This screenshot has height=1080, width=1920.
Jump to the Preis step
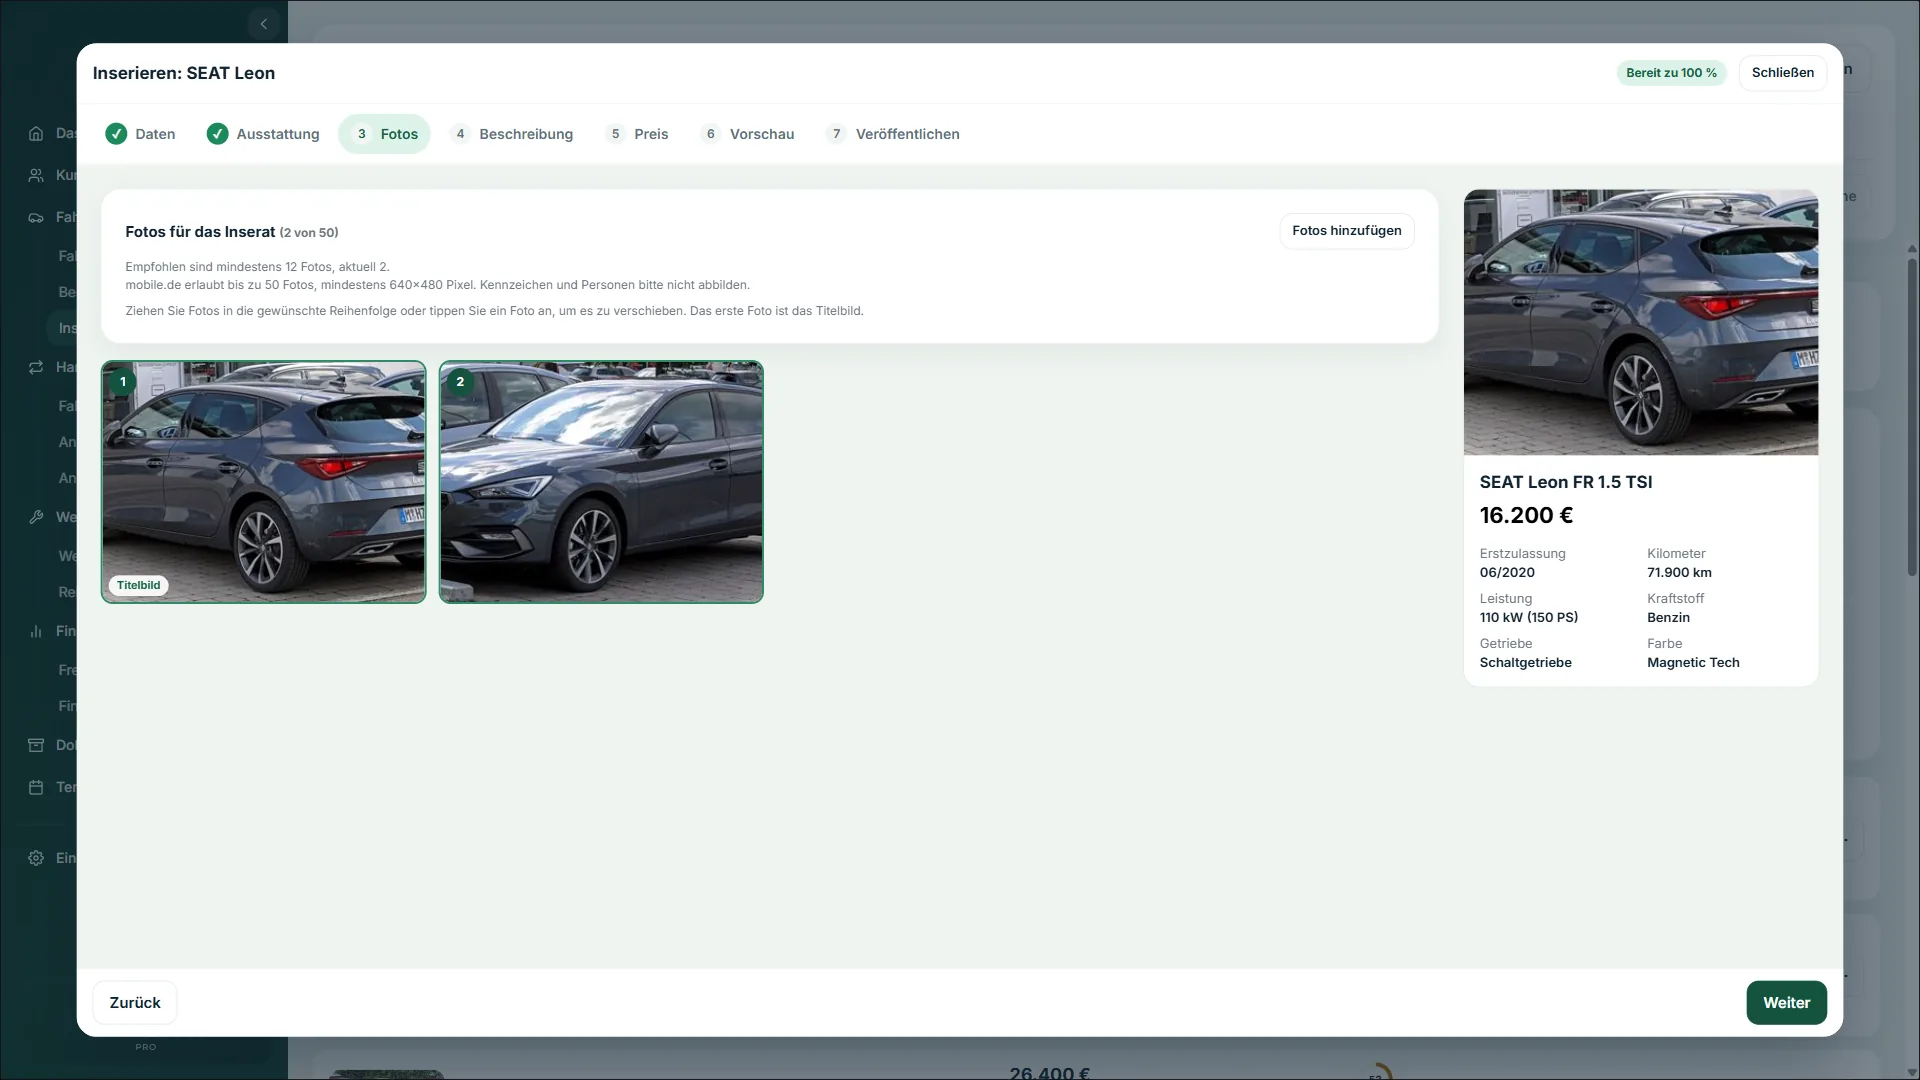tap(637, 134)
